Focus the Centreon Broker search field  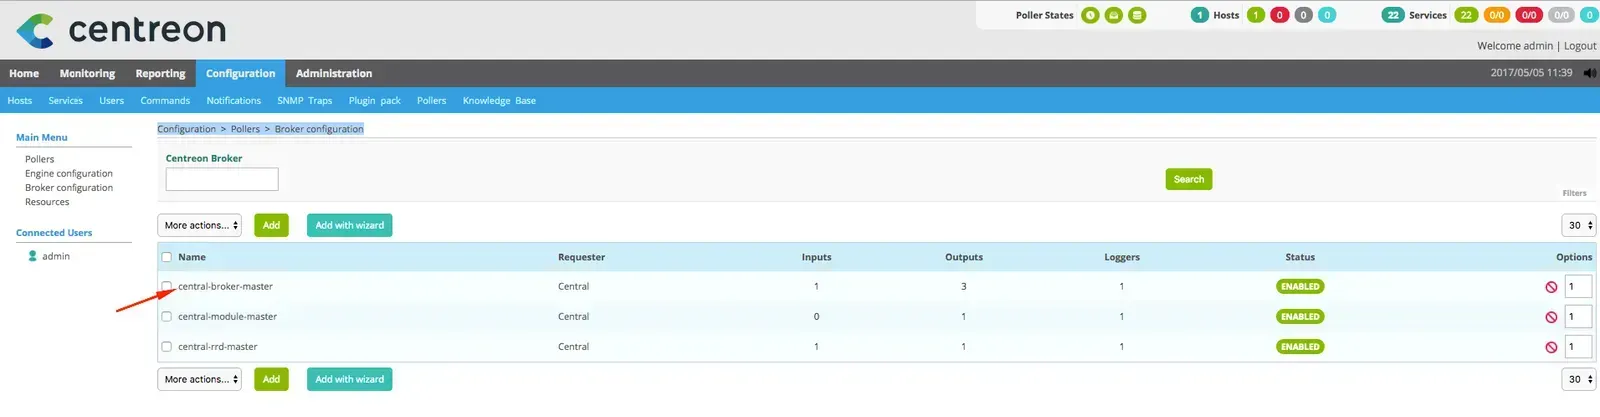[222, 179]
